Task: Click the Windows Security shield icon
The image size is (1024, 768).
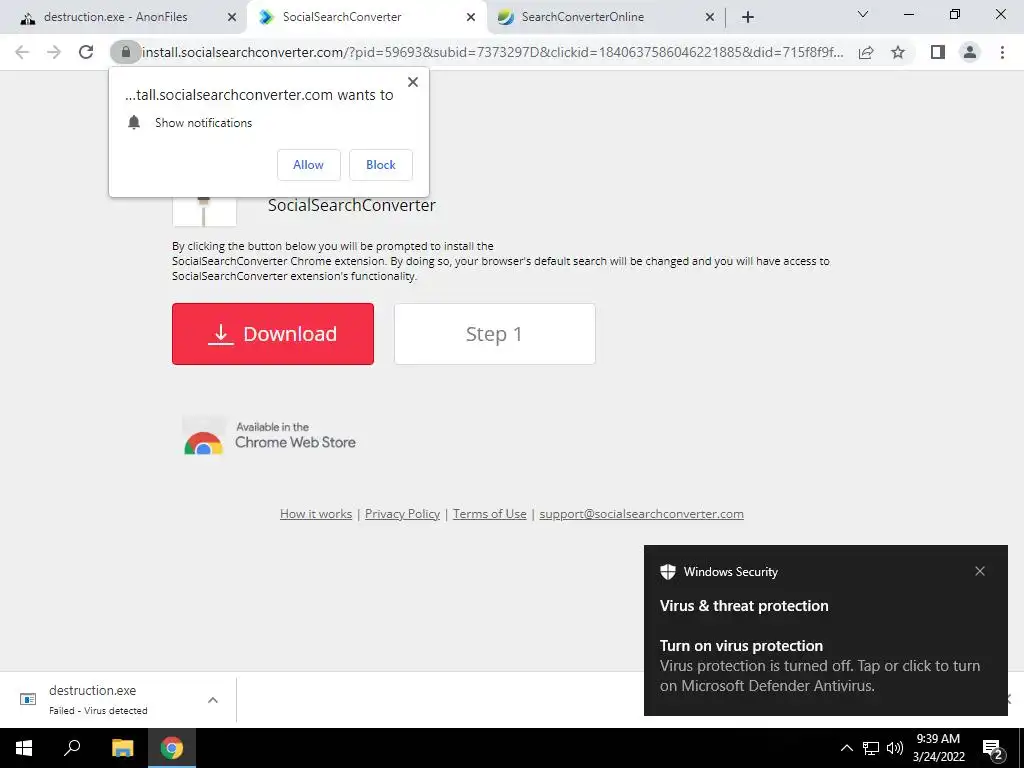Action: 667,572
